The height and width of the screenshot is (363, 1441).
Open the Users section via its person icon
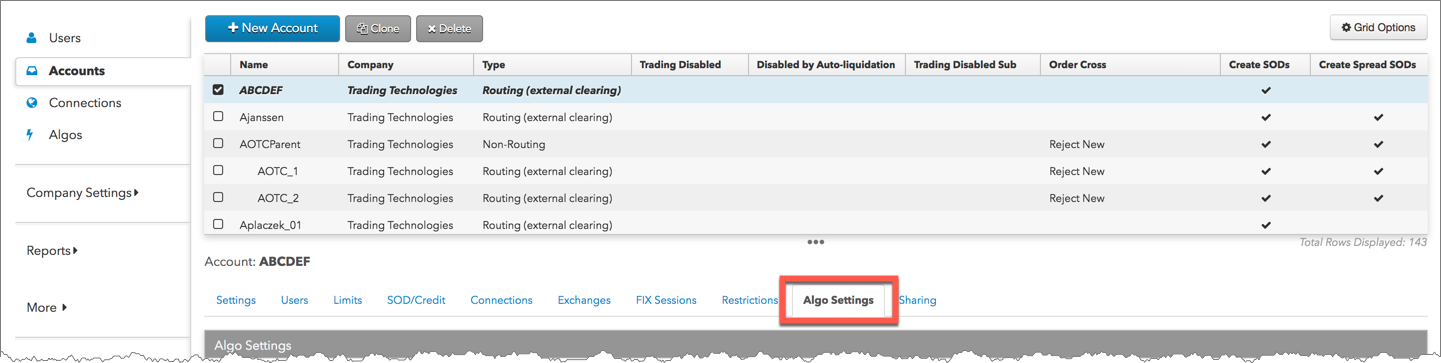coord(31,38)
